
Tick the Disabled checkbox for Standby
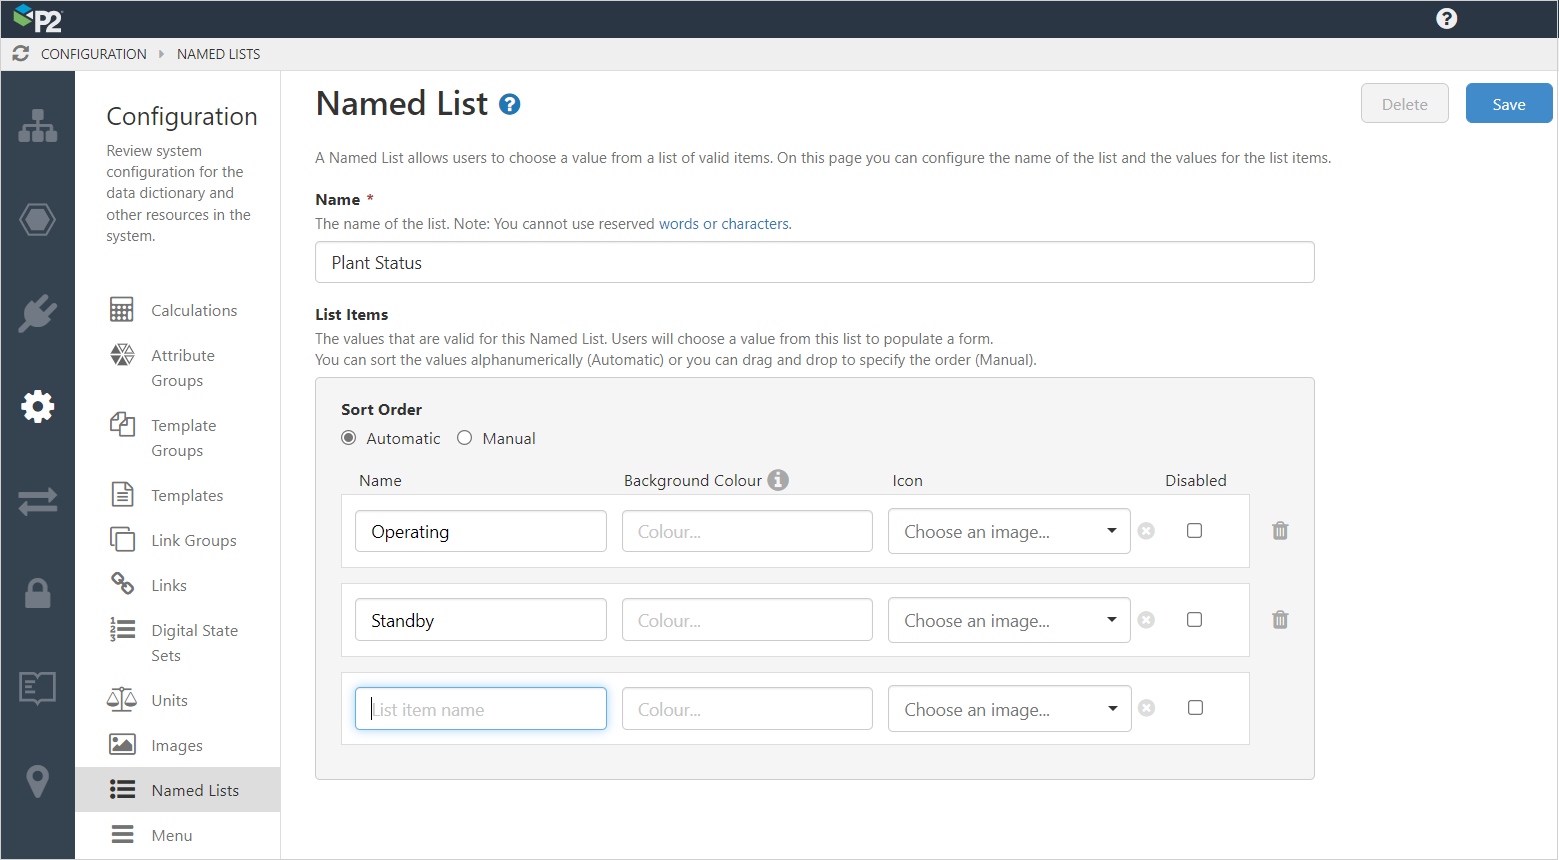tap(1194, 620)
